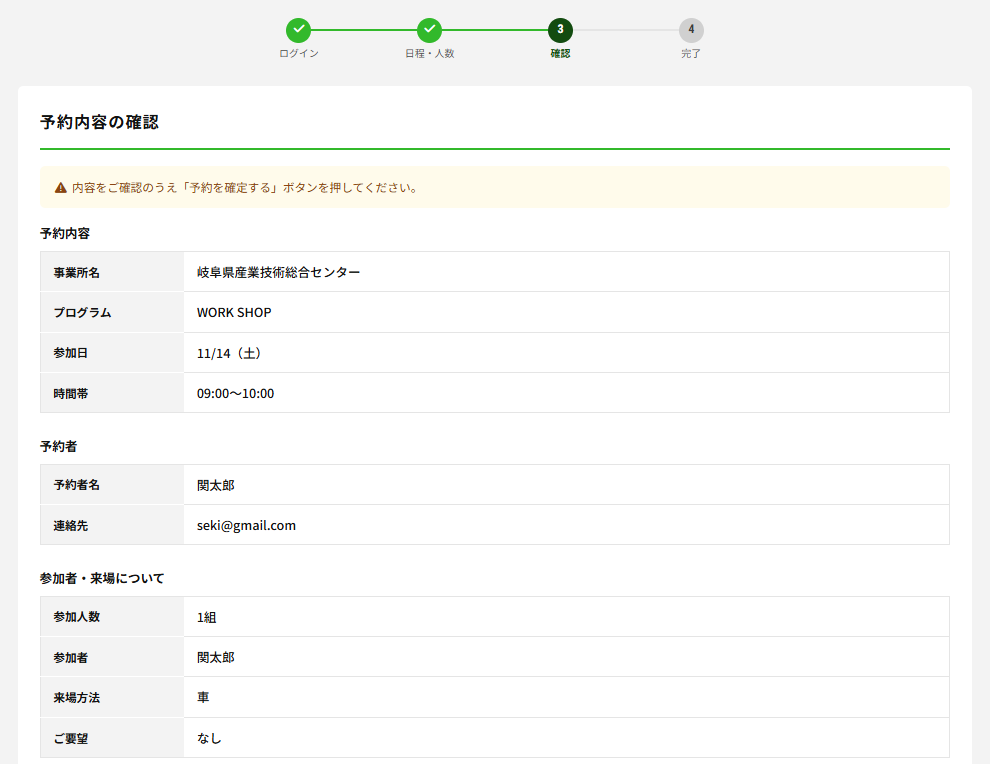This screenshot has width=990, height=764.
Task: Click the ログイン step label
Action: (299, 54)
